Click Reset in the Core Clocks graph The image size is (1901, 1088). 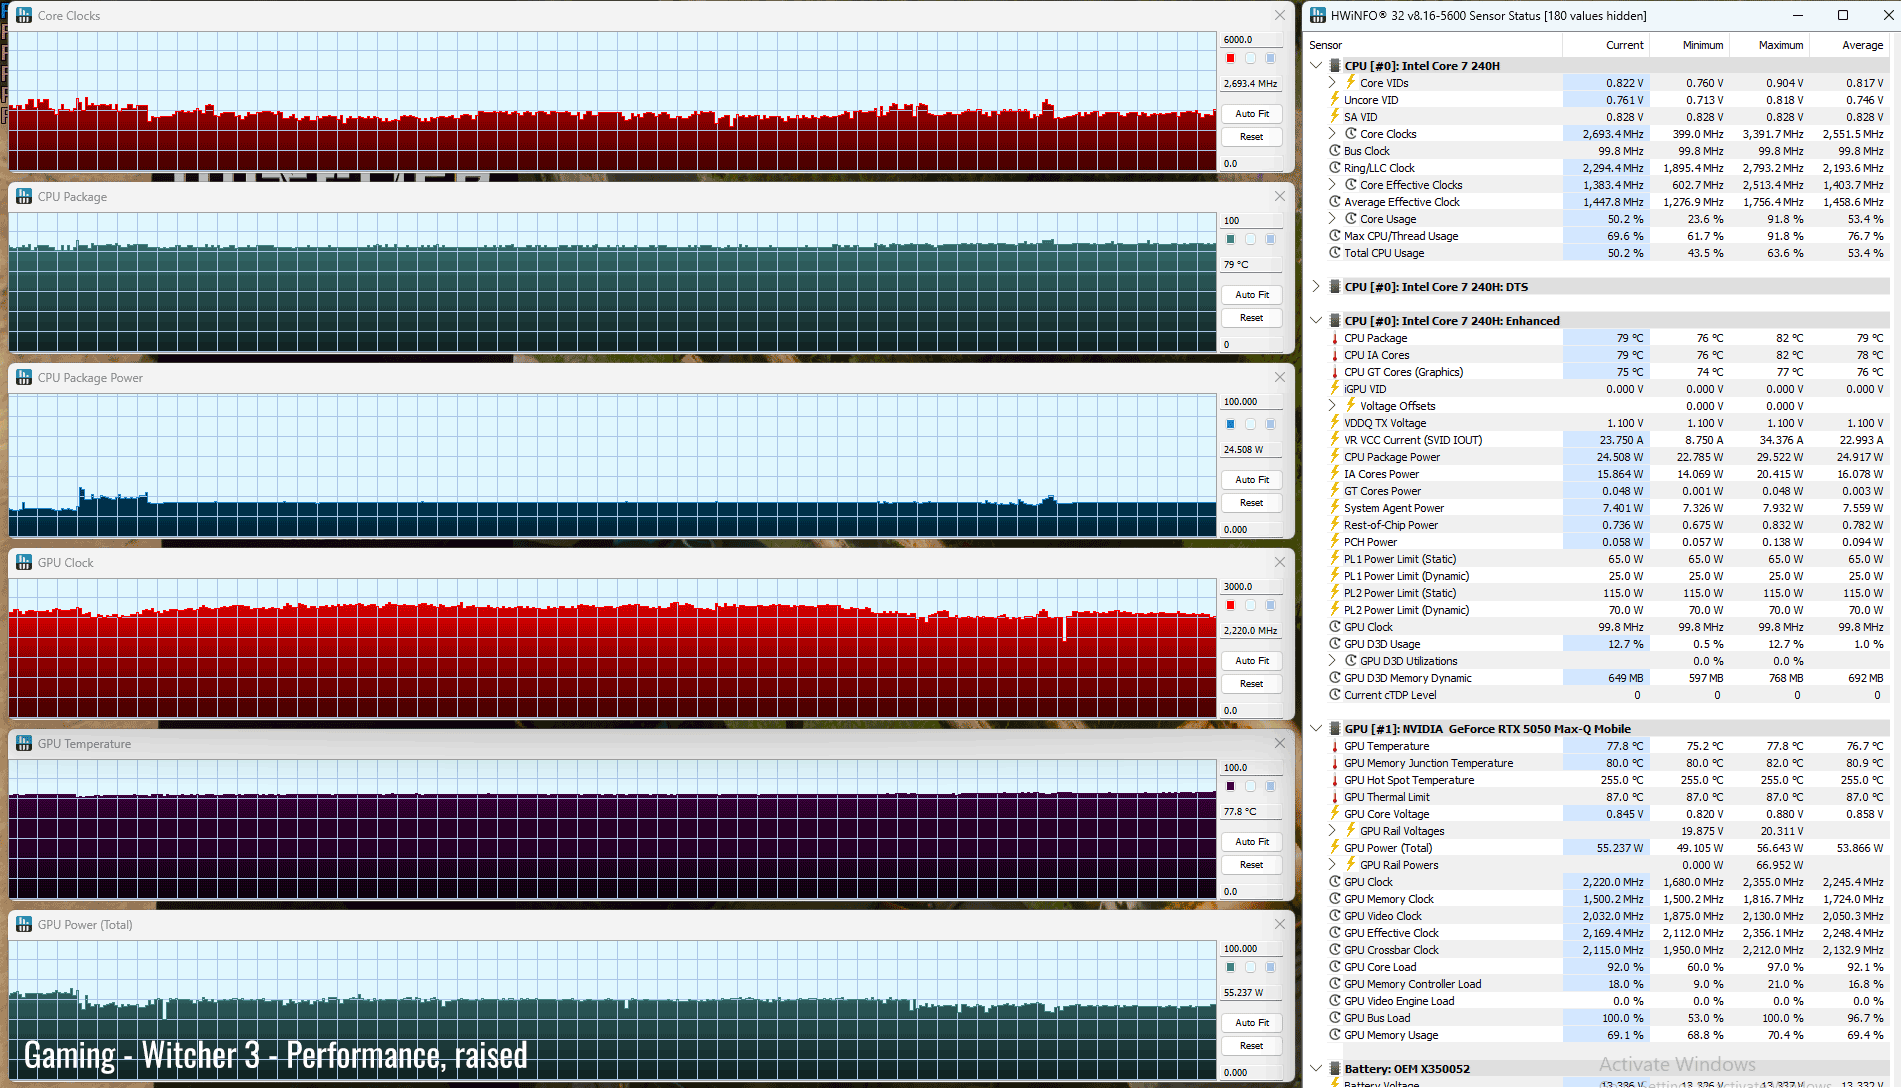click(1252, 137)
